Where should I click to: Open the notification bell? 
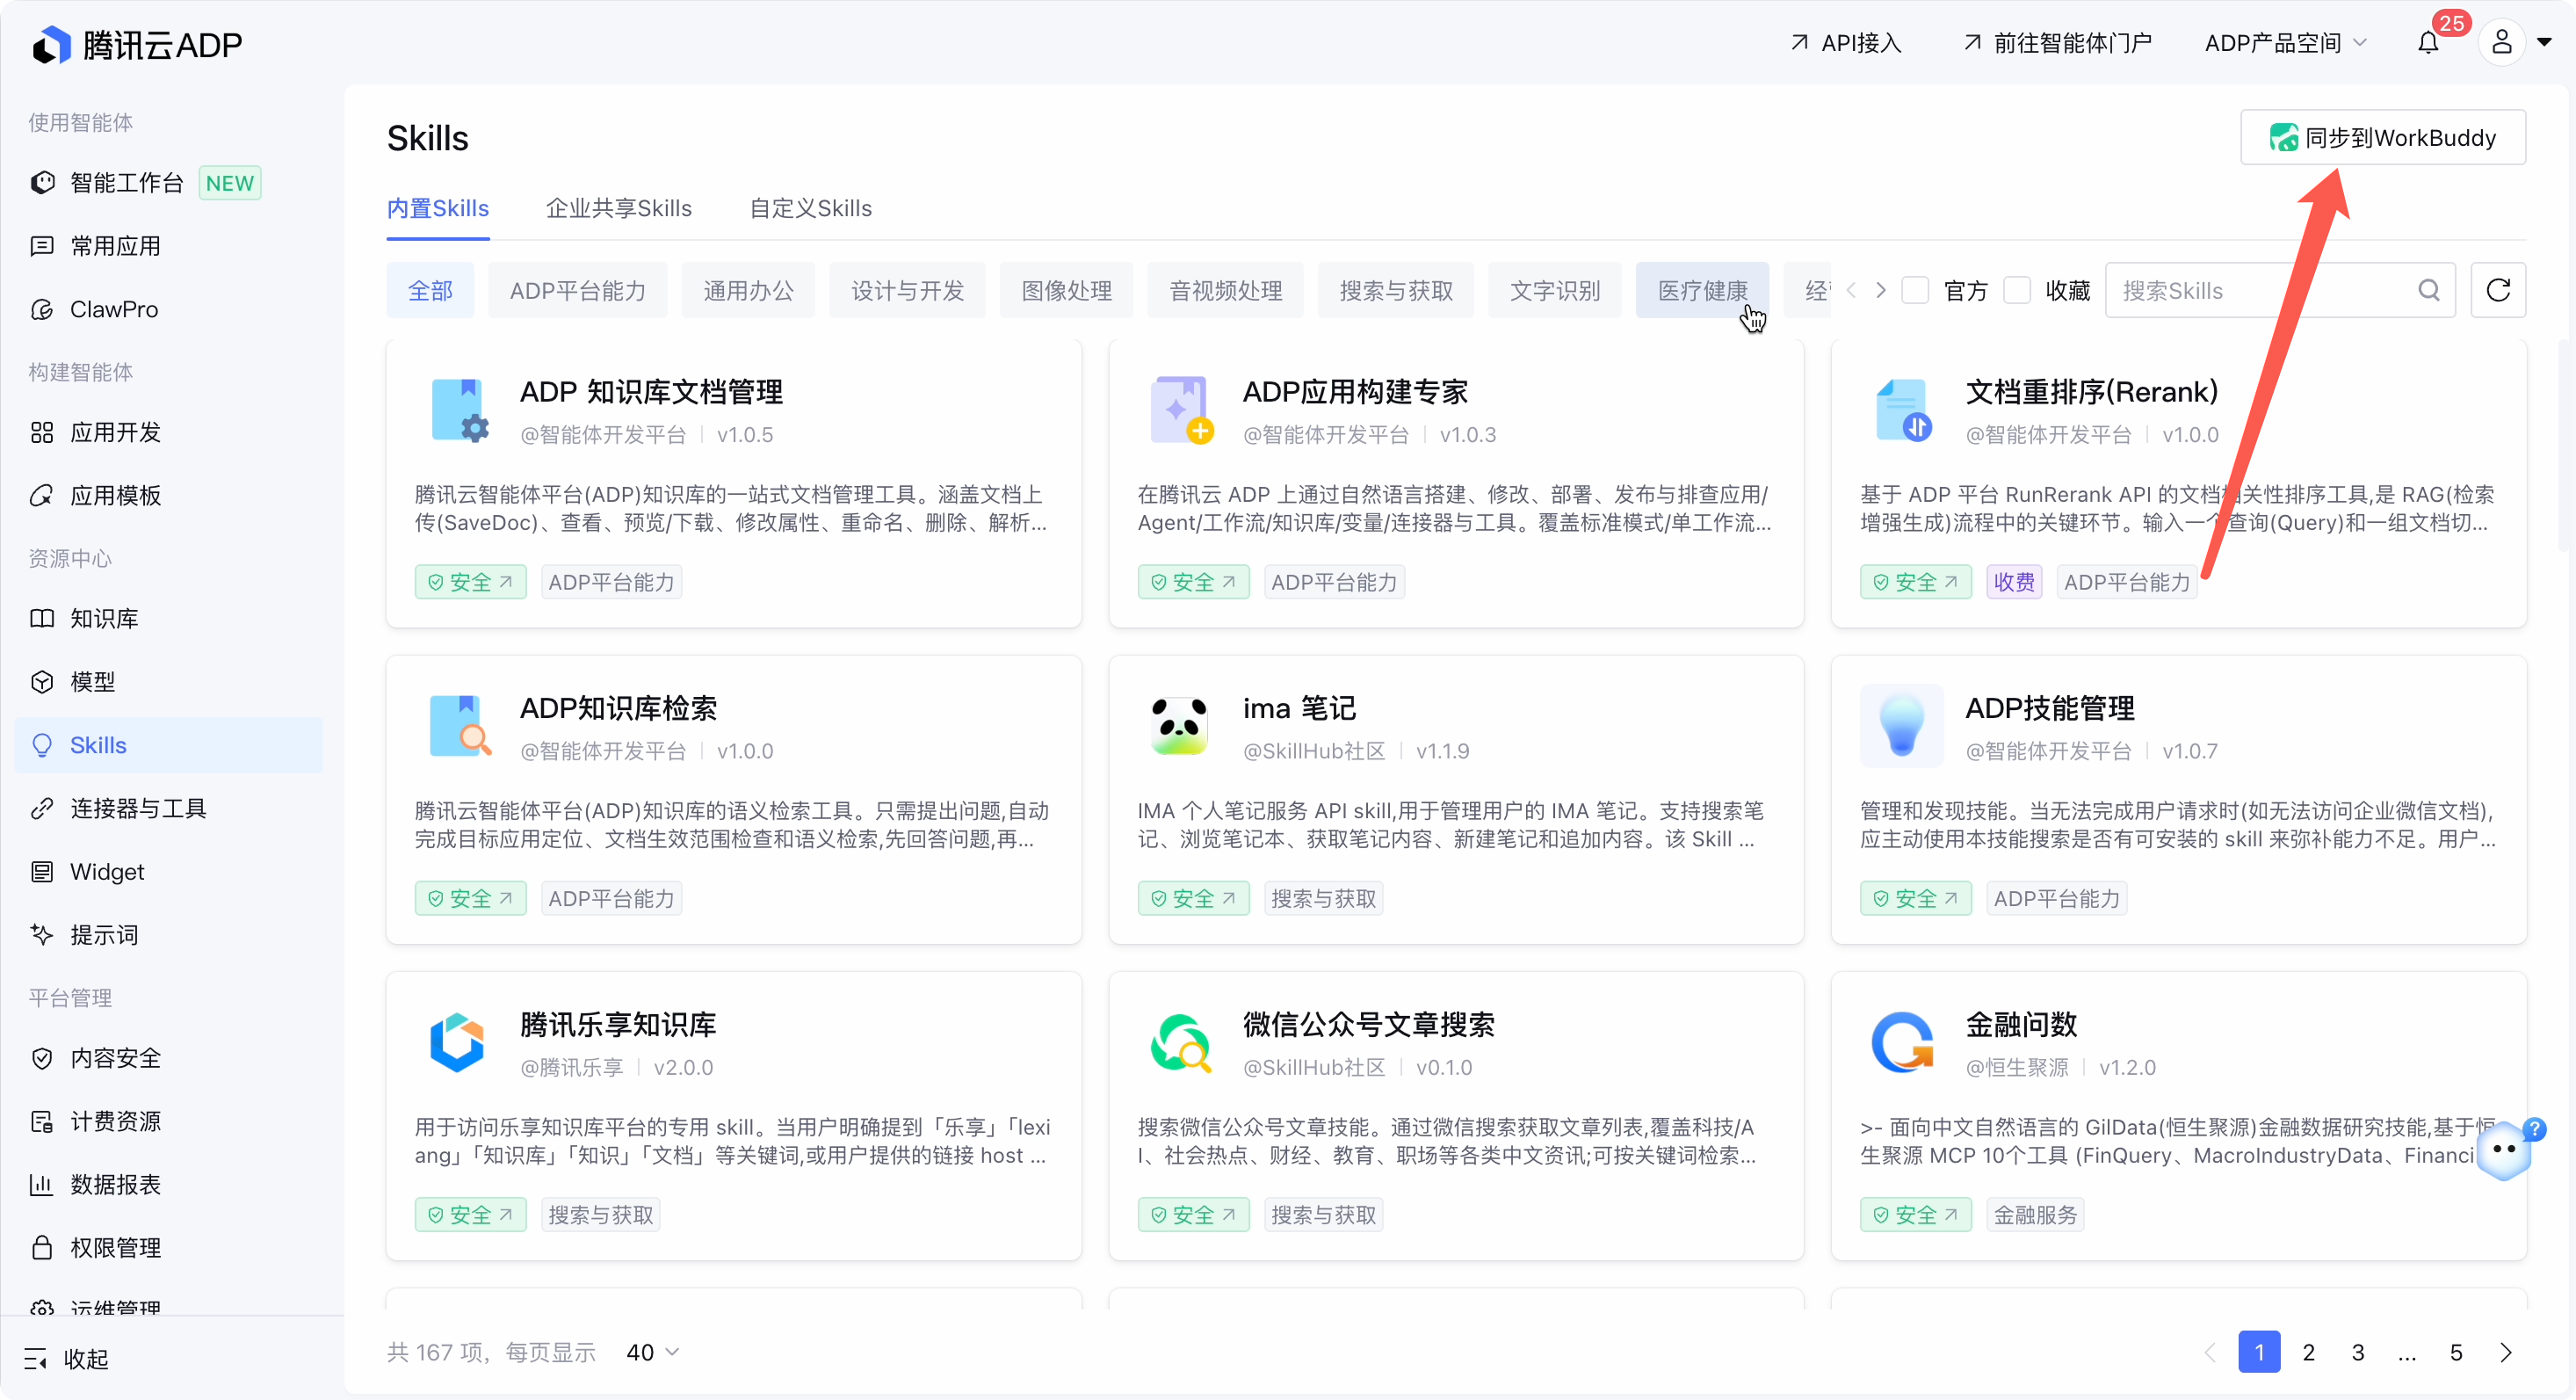coord(2428,43)
